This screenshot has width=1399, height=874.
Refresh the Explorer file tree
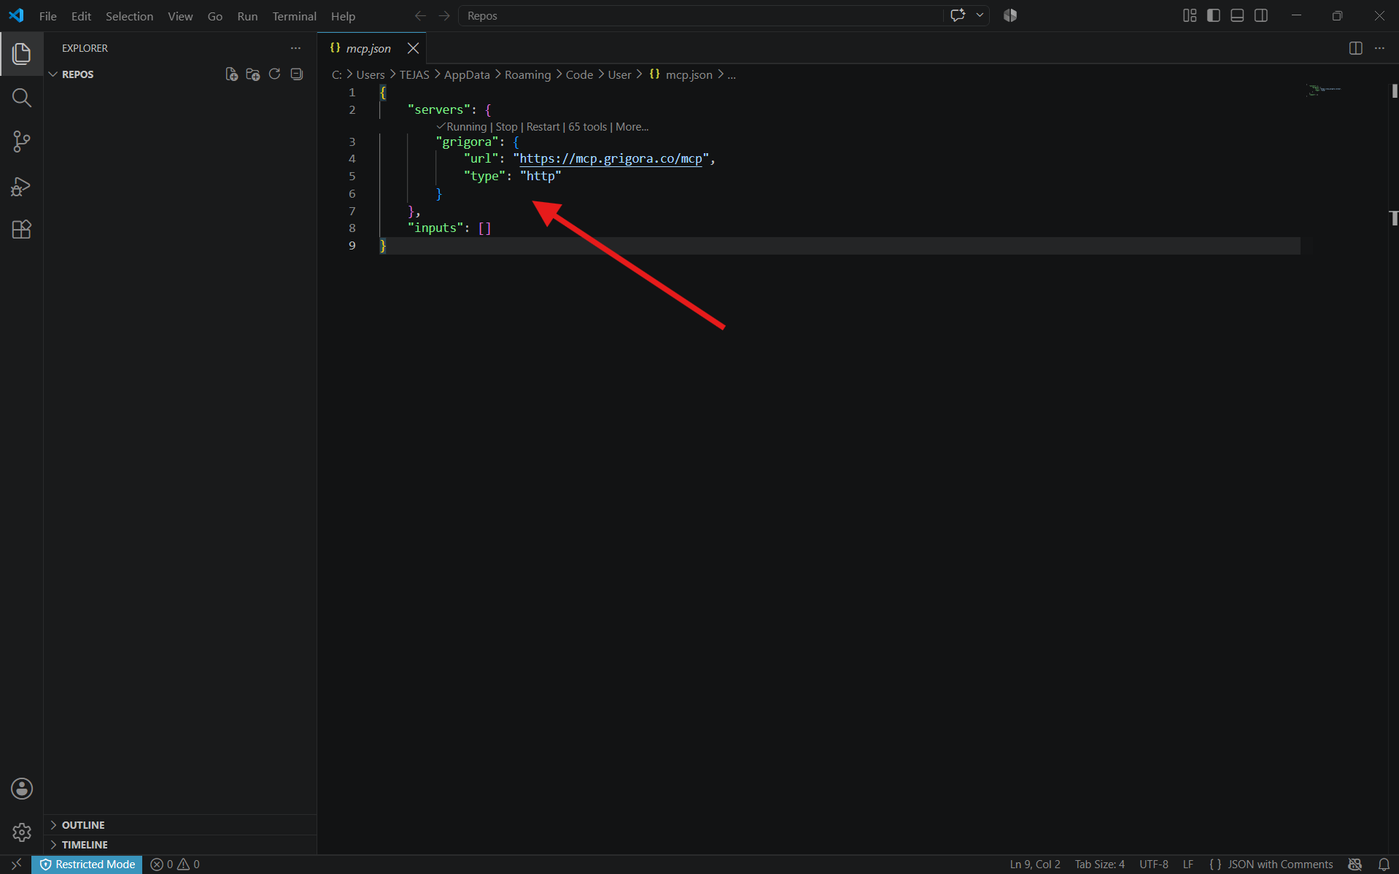click(275, 75)
